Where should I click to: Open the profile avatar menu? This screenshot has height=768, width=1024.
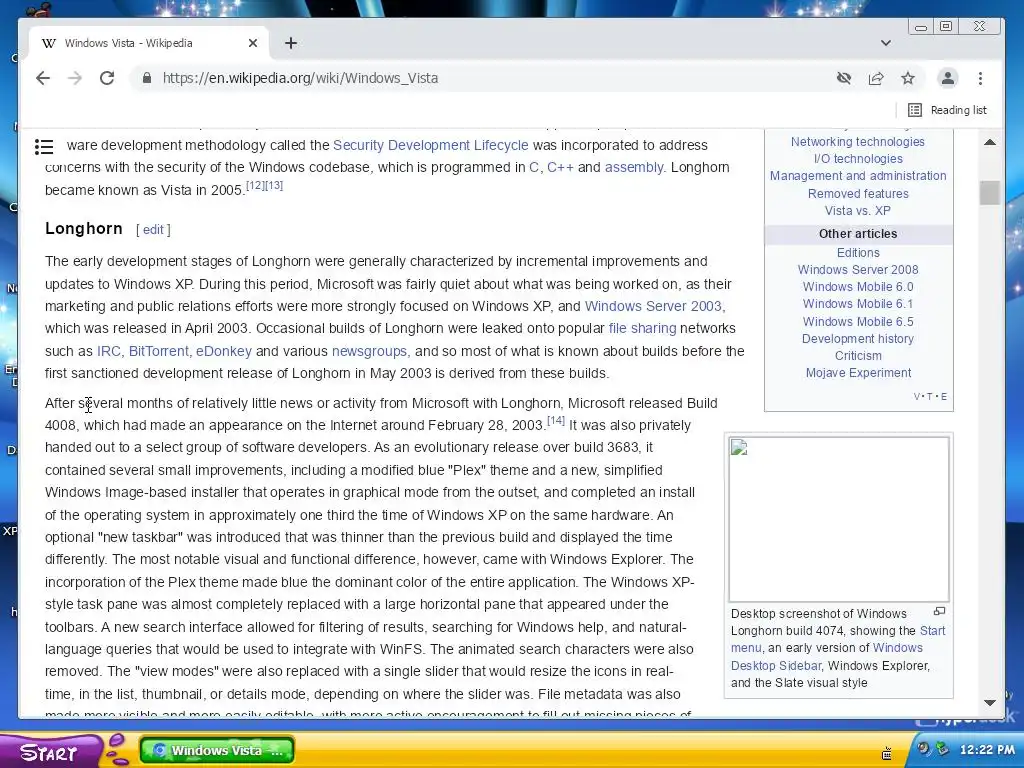click(x=948, y=78)
